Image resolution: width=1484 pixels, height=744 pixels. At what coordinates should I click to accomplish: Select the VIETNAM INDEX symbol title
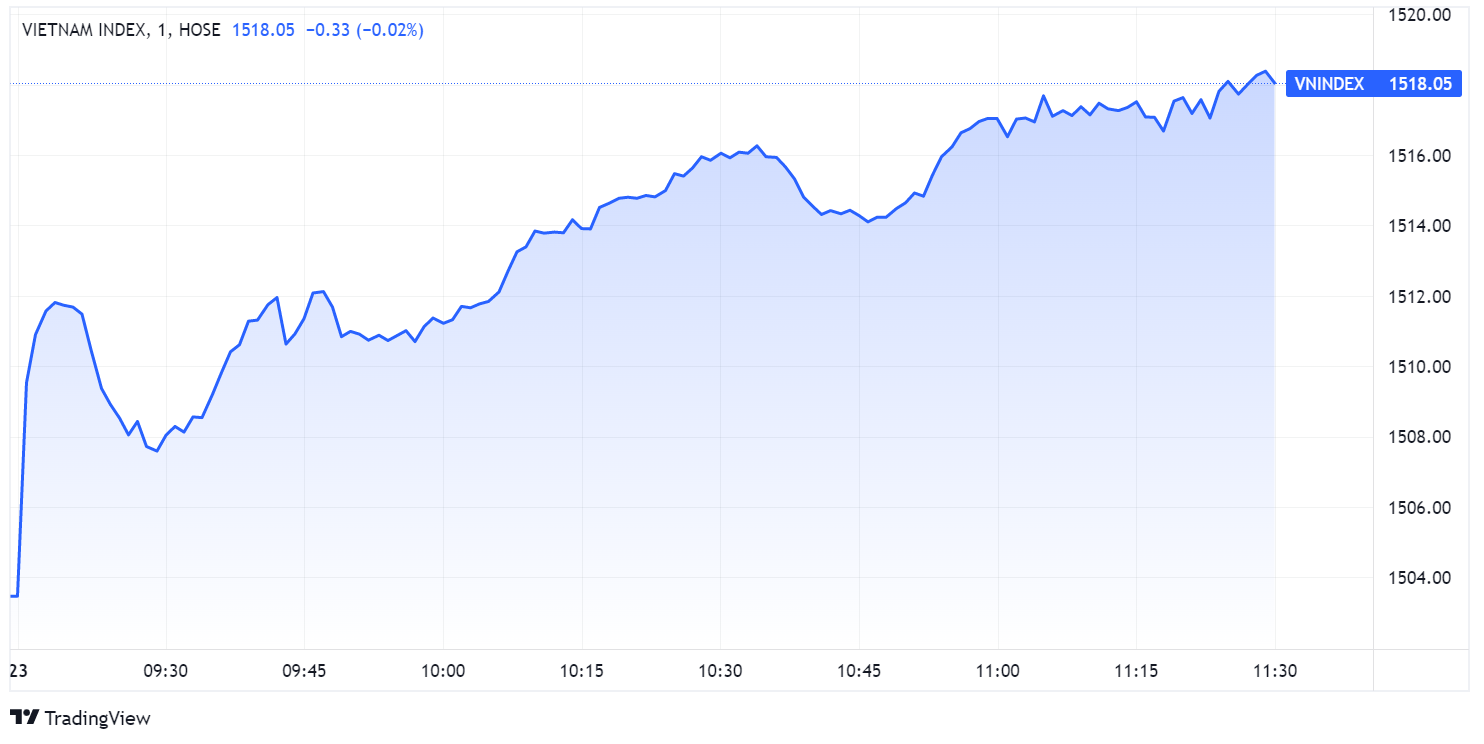point(83,30)
